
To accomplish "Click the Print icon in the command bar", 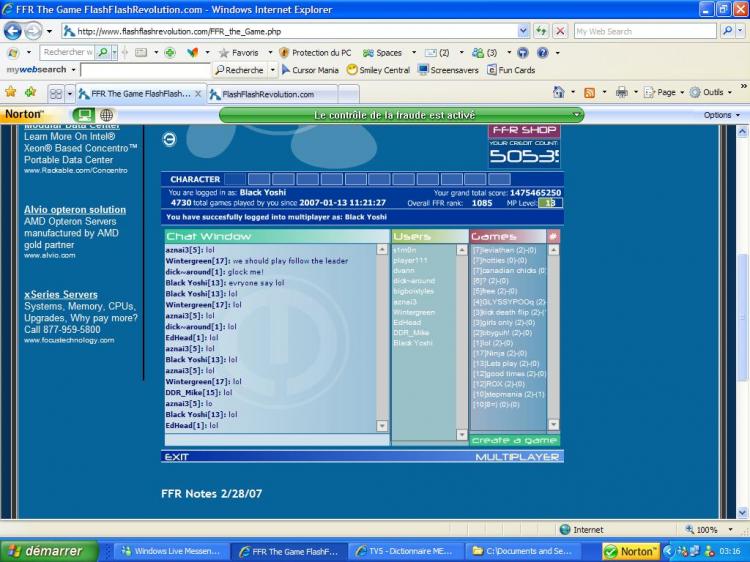I will (621, 92).
